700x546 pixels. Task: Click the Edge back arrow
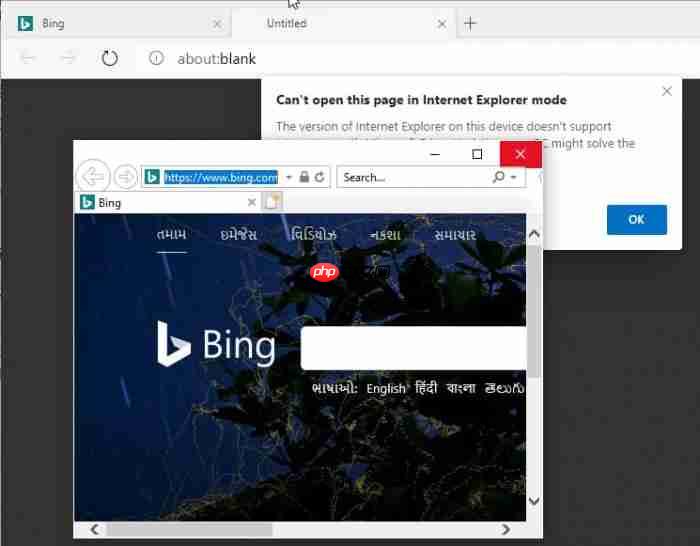28,58
